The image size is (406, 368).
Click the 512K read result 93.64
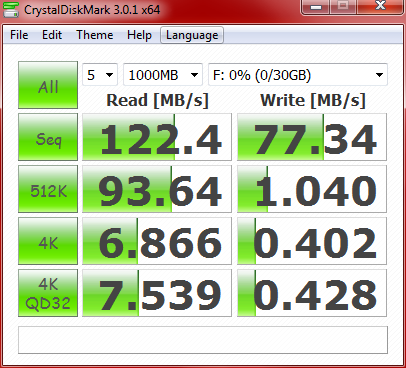[157, 189]
